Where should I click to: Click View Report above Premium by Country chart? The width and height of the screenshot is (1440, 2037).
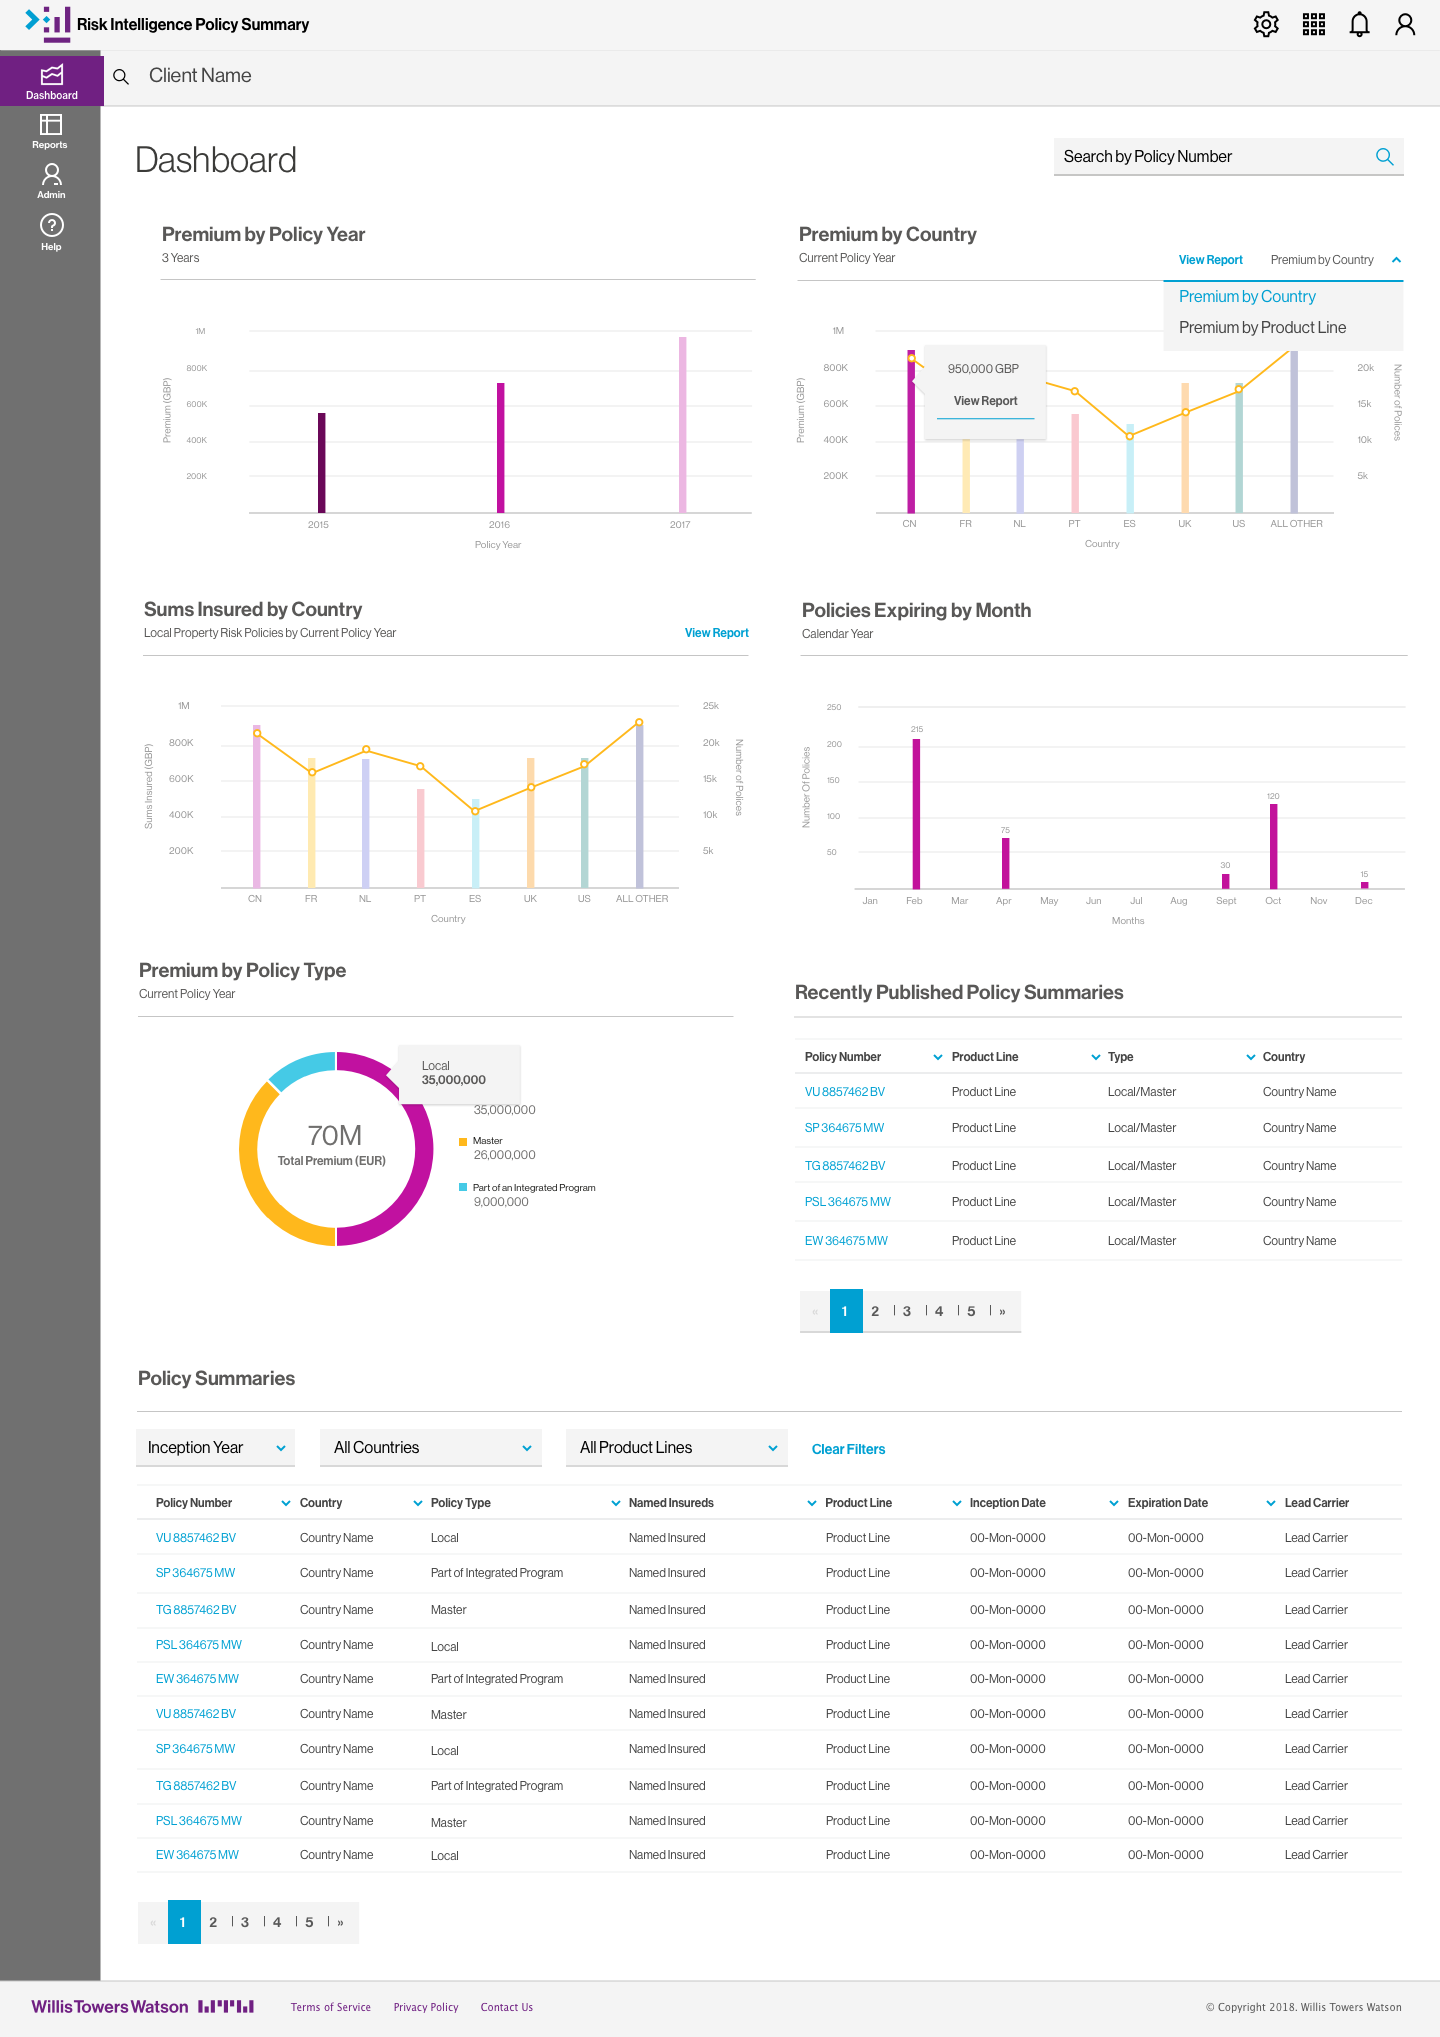point(1210,260)
